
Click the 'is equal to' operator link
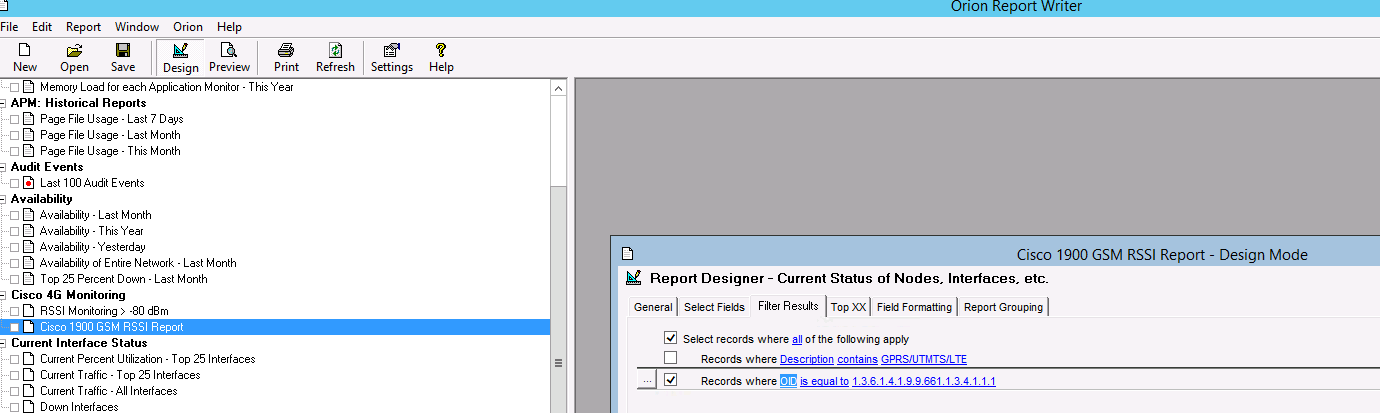click(824, 381)
